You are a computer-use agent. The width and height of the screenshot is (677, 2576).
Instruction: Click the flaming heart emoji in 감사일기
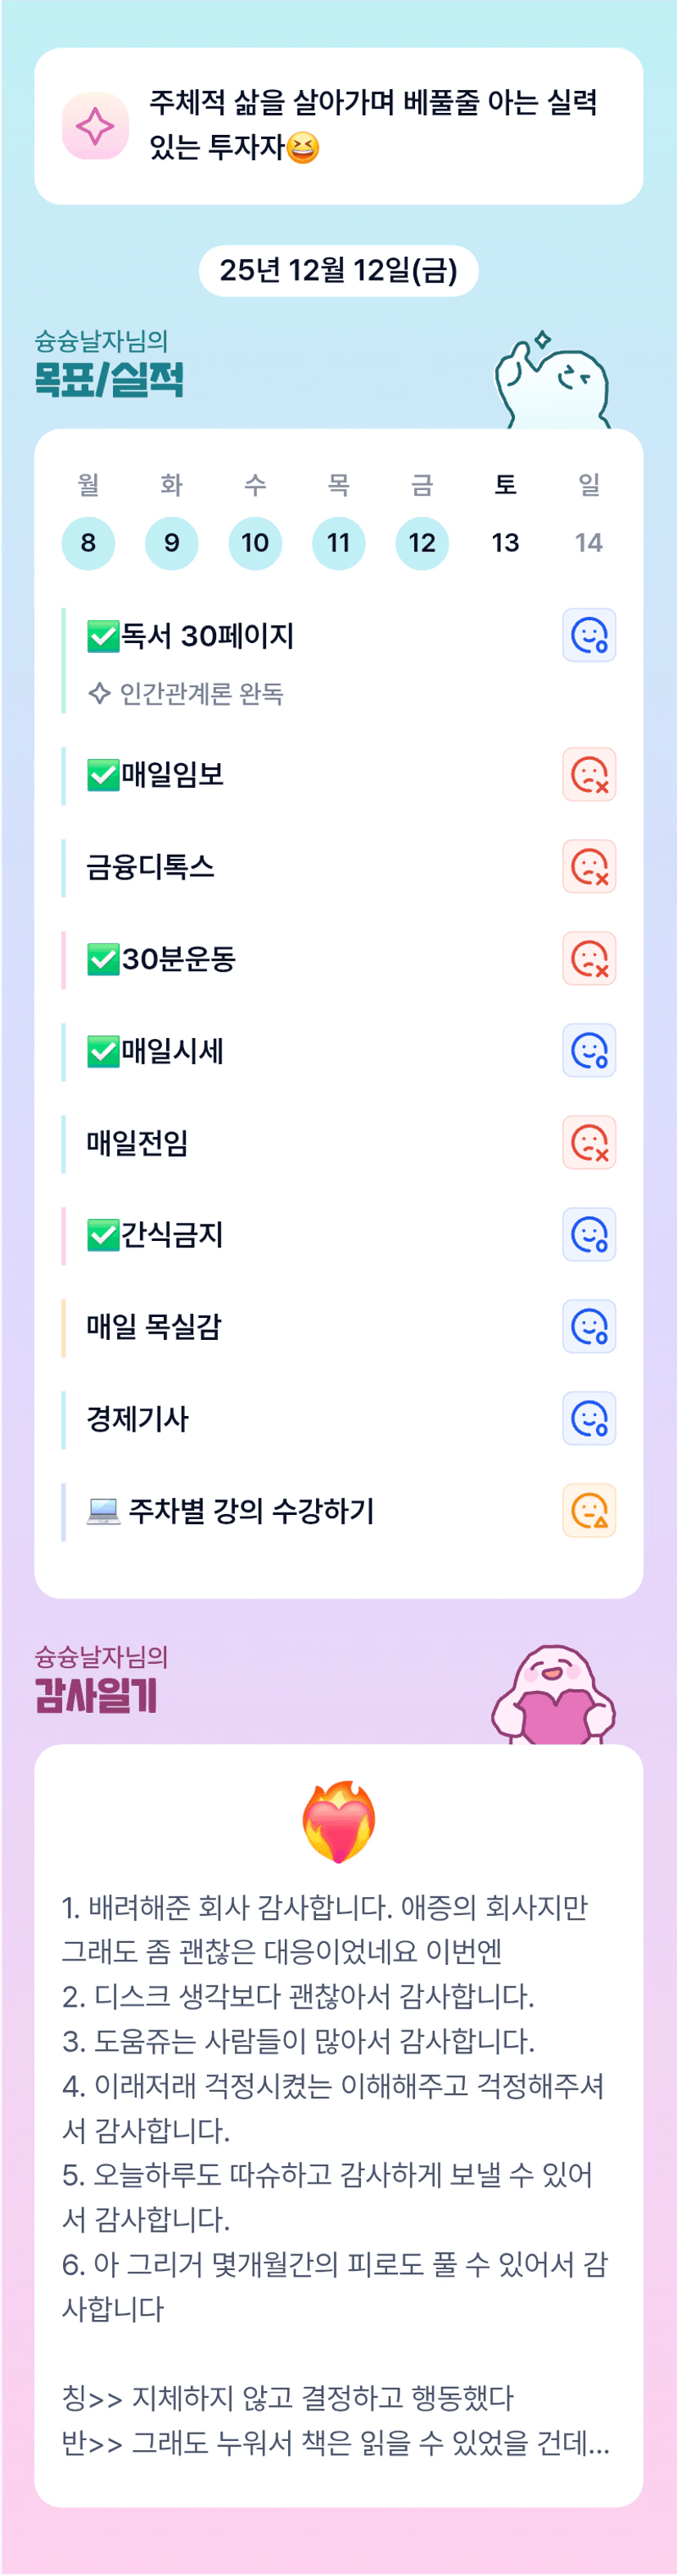click(339, 1821)
